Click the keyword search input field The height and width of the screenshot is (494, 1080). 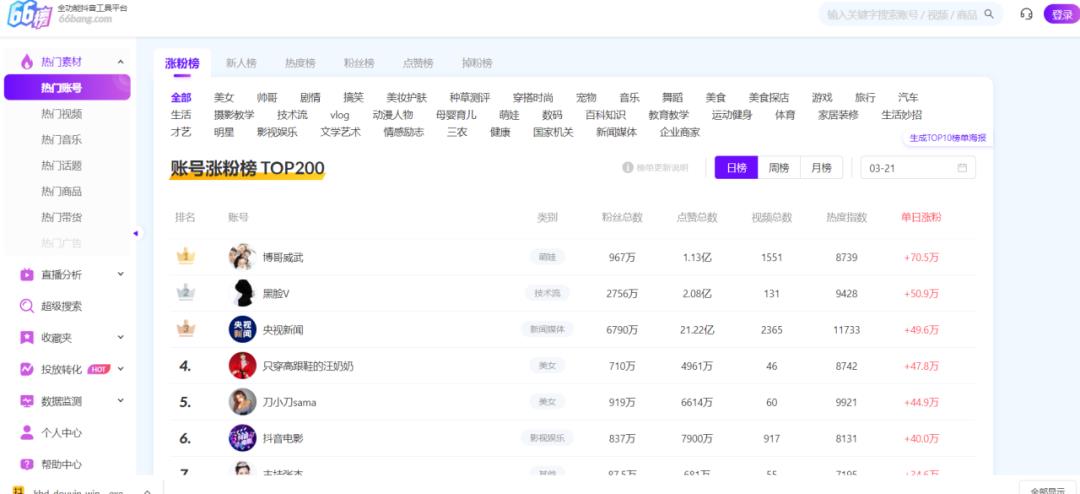[900, 14]
